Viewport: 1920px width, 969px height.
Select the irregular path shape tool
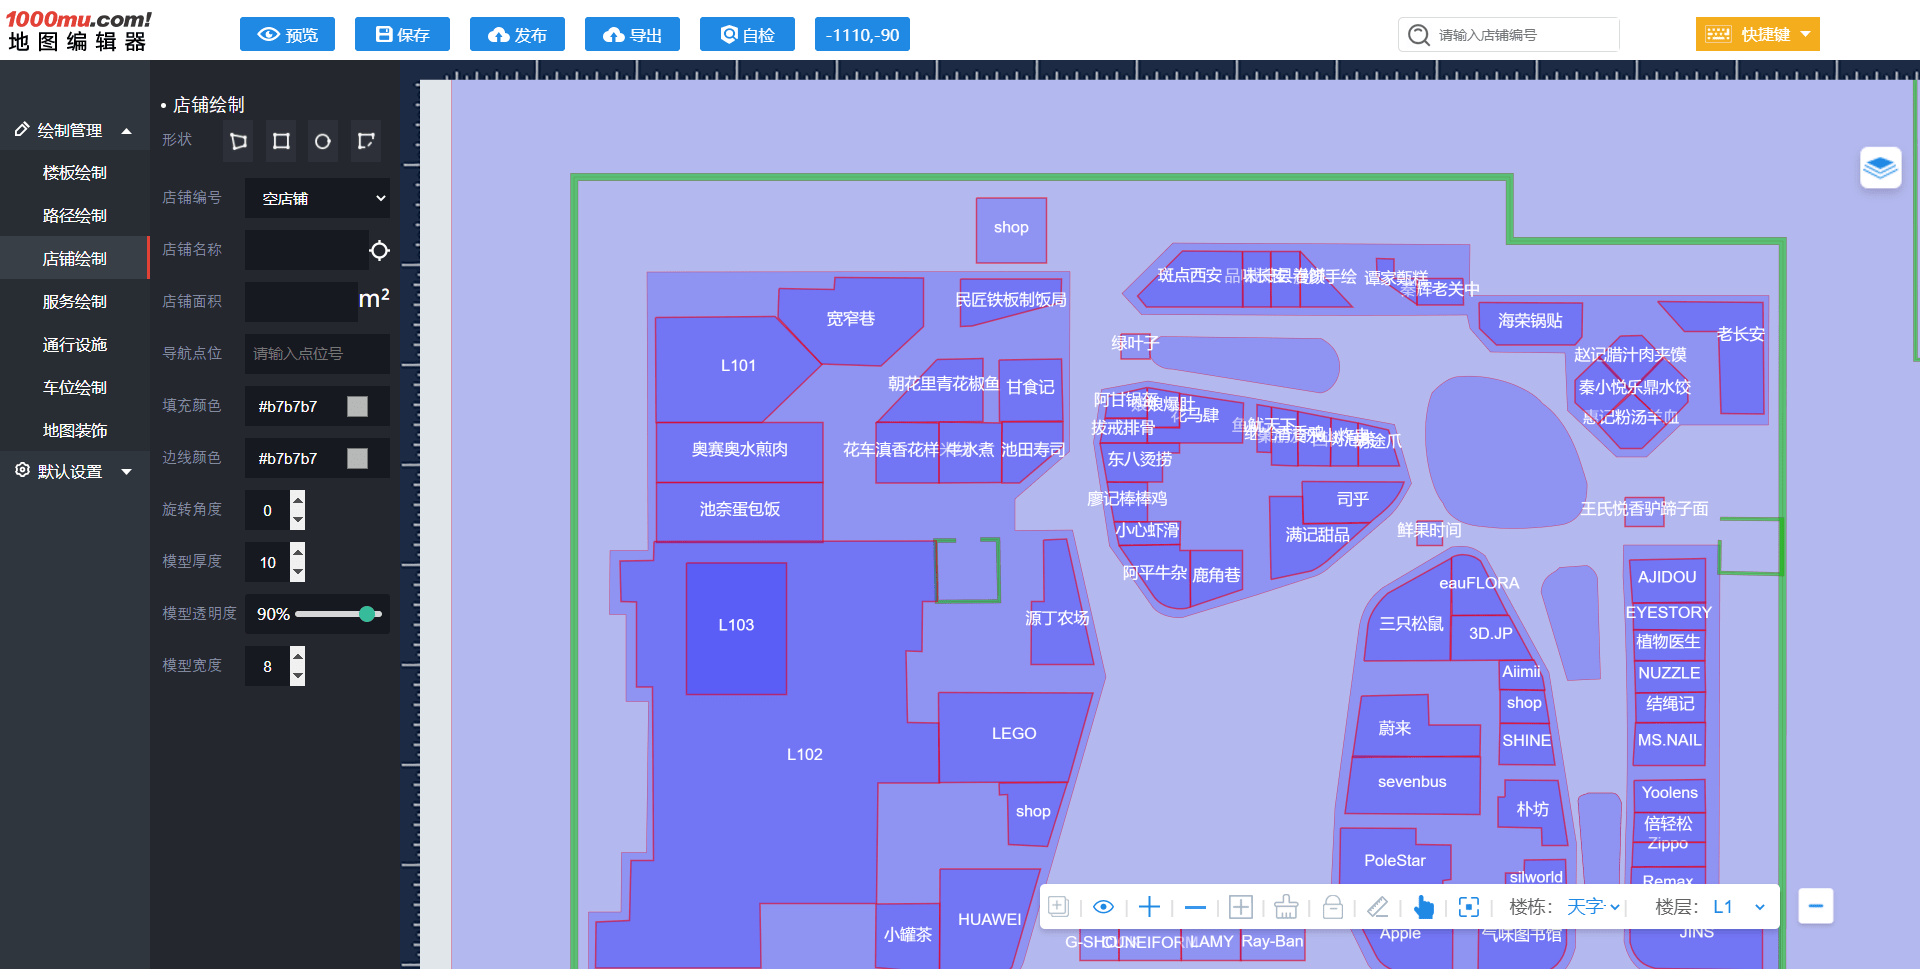366,141
